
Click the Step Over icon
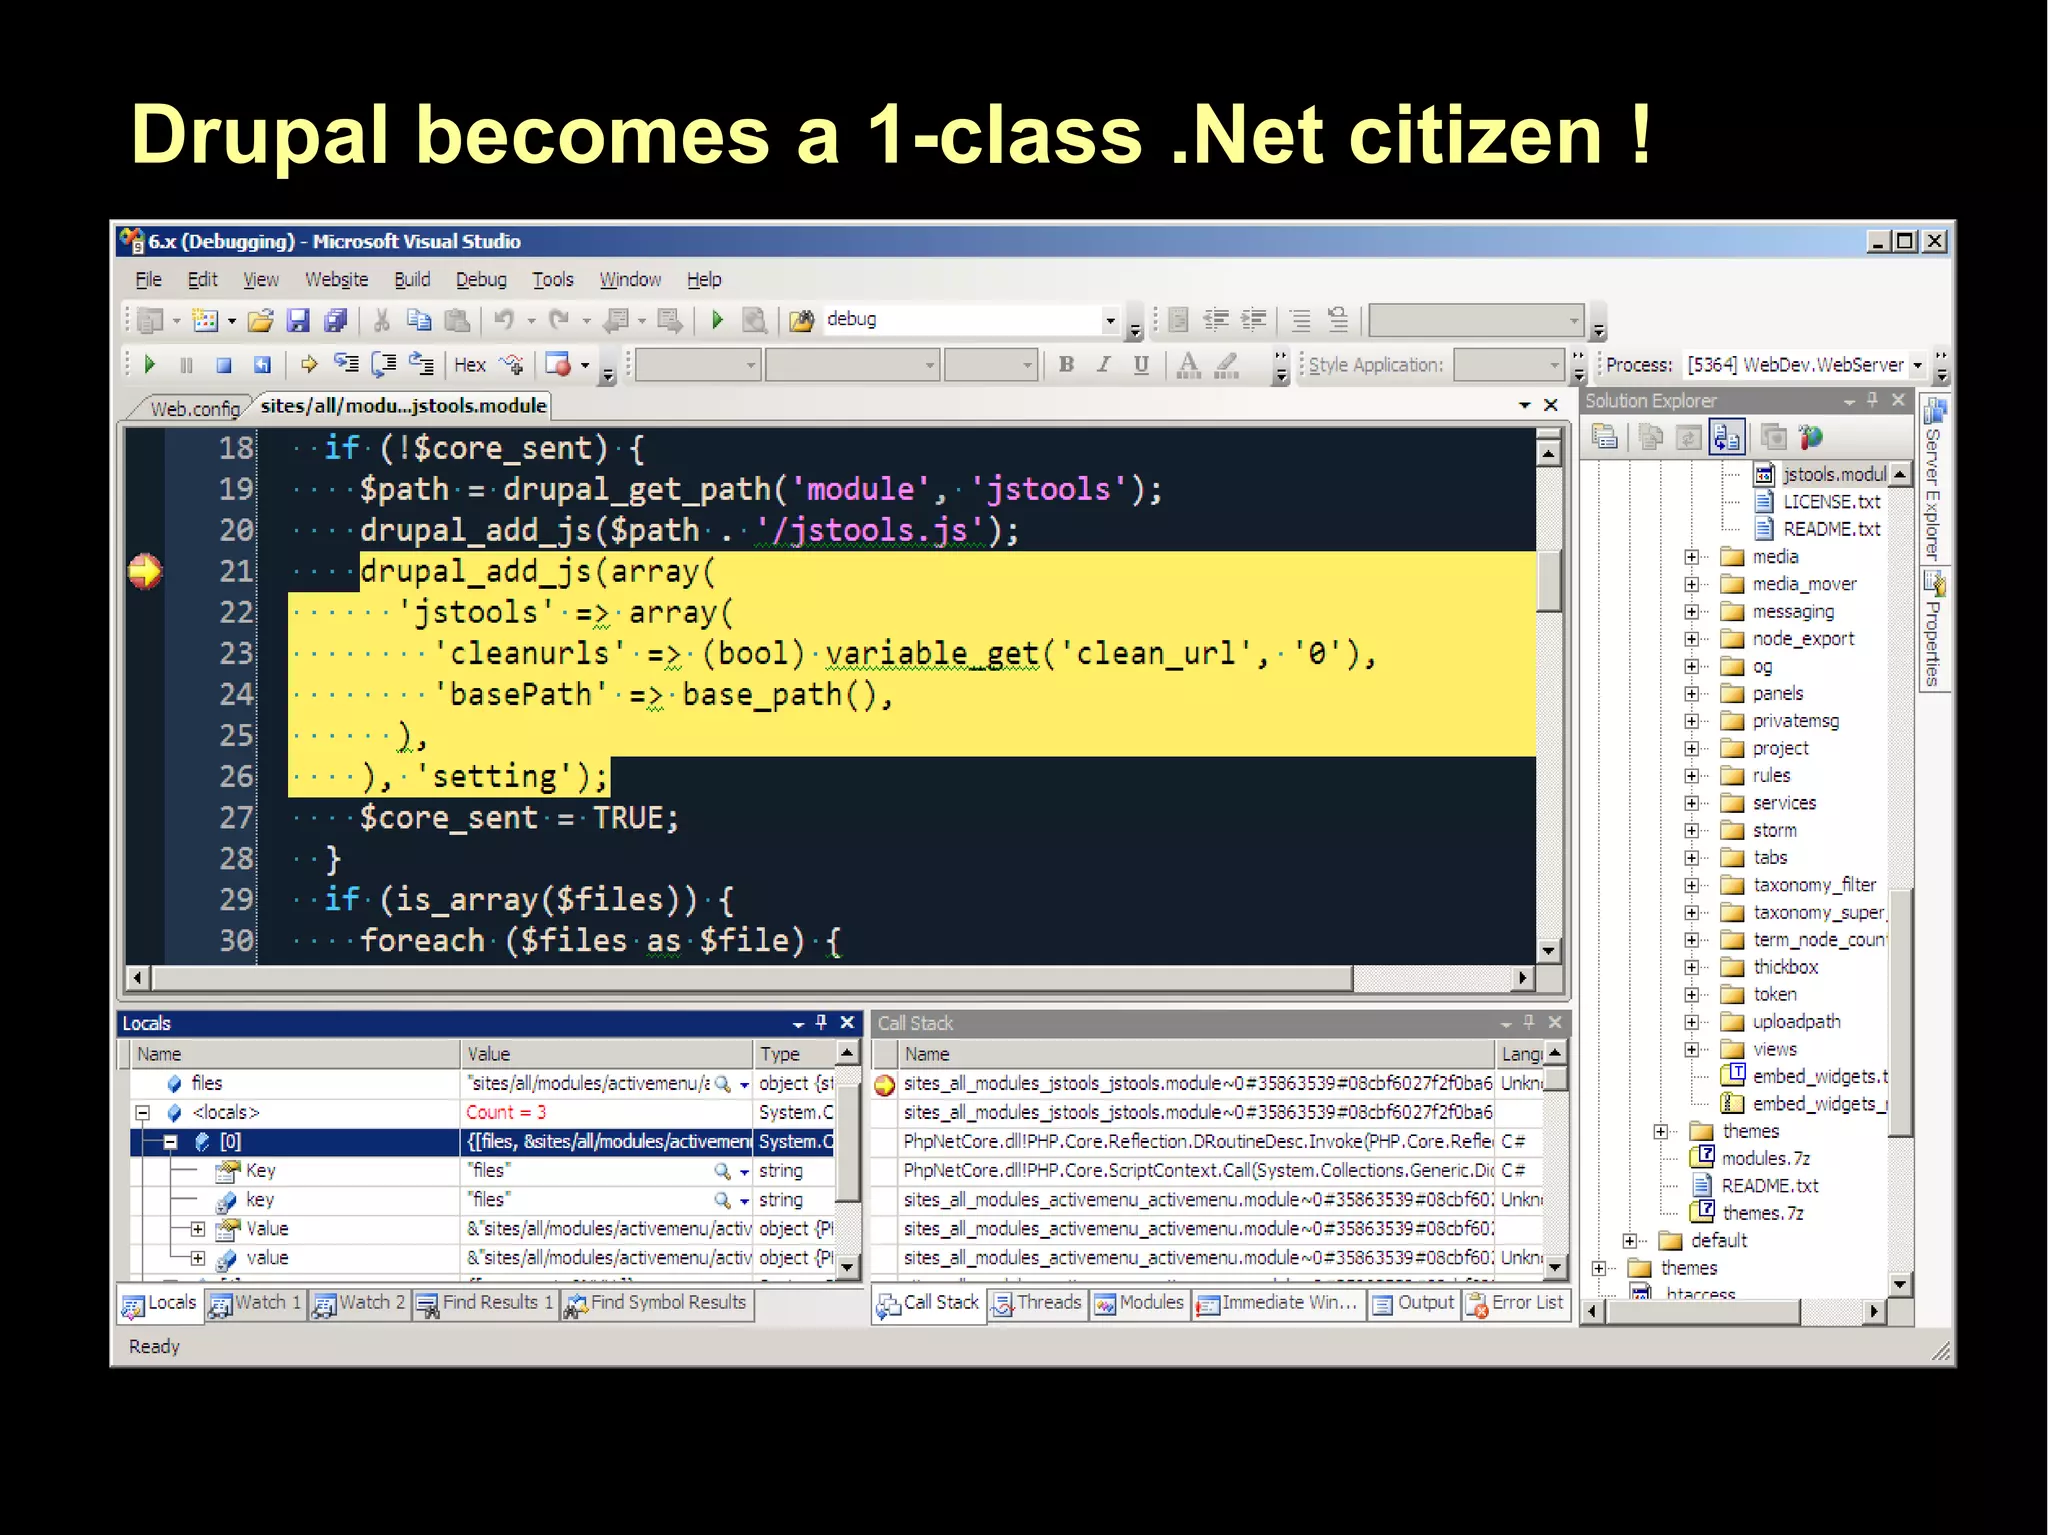click(384, 365)
